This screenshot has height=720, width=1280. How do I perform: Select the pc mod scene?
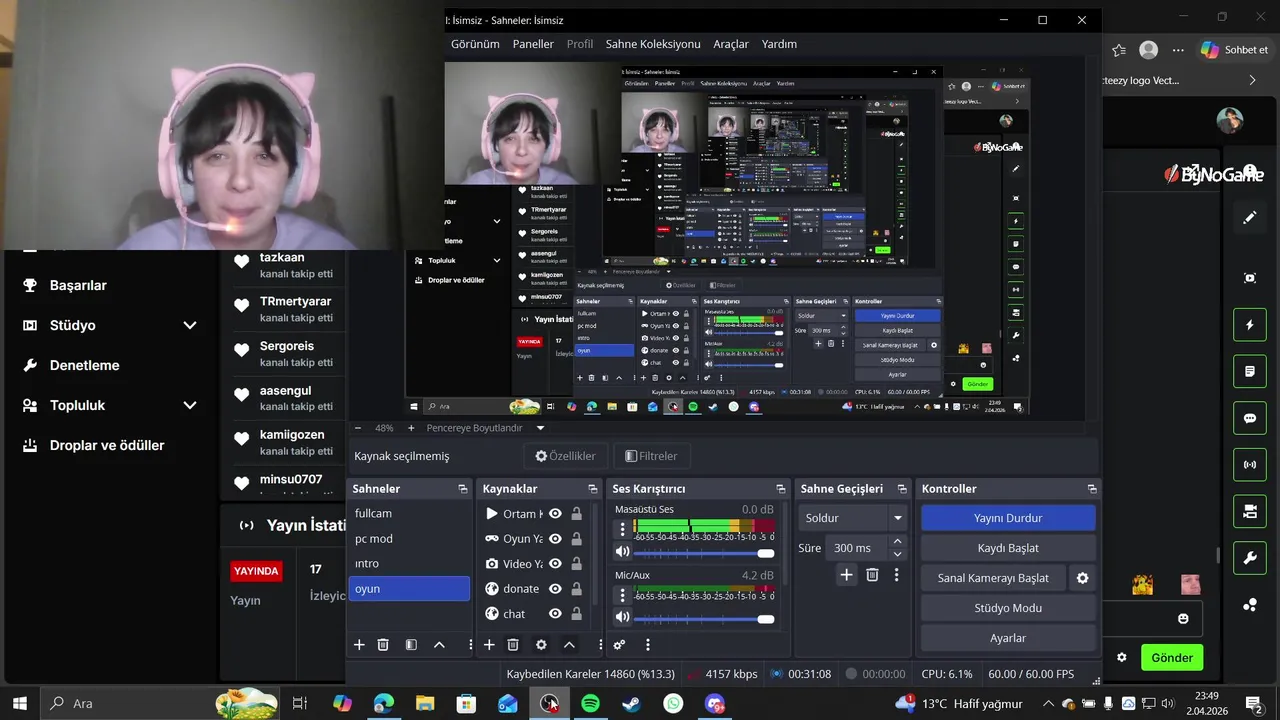tap(408, 539)
